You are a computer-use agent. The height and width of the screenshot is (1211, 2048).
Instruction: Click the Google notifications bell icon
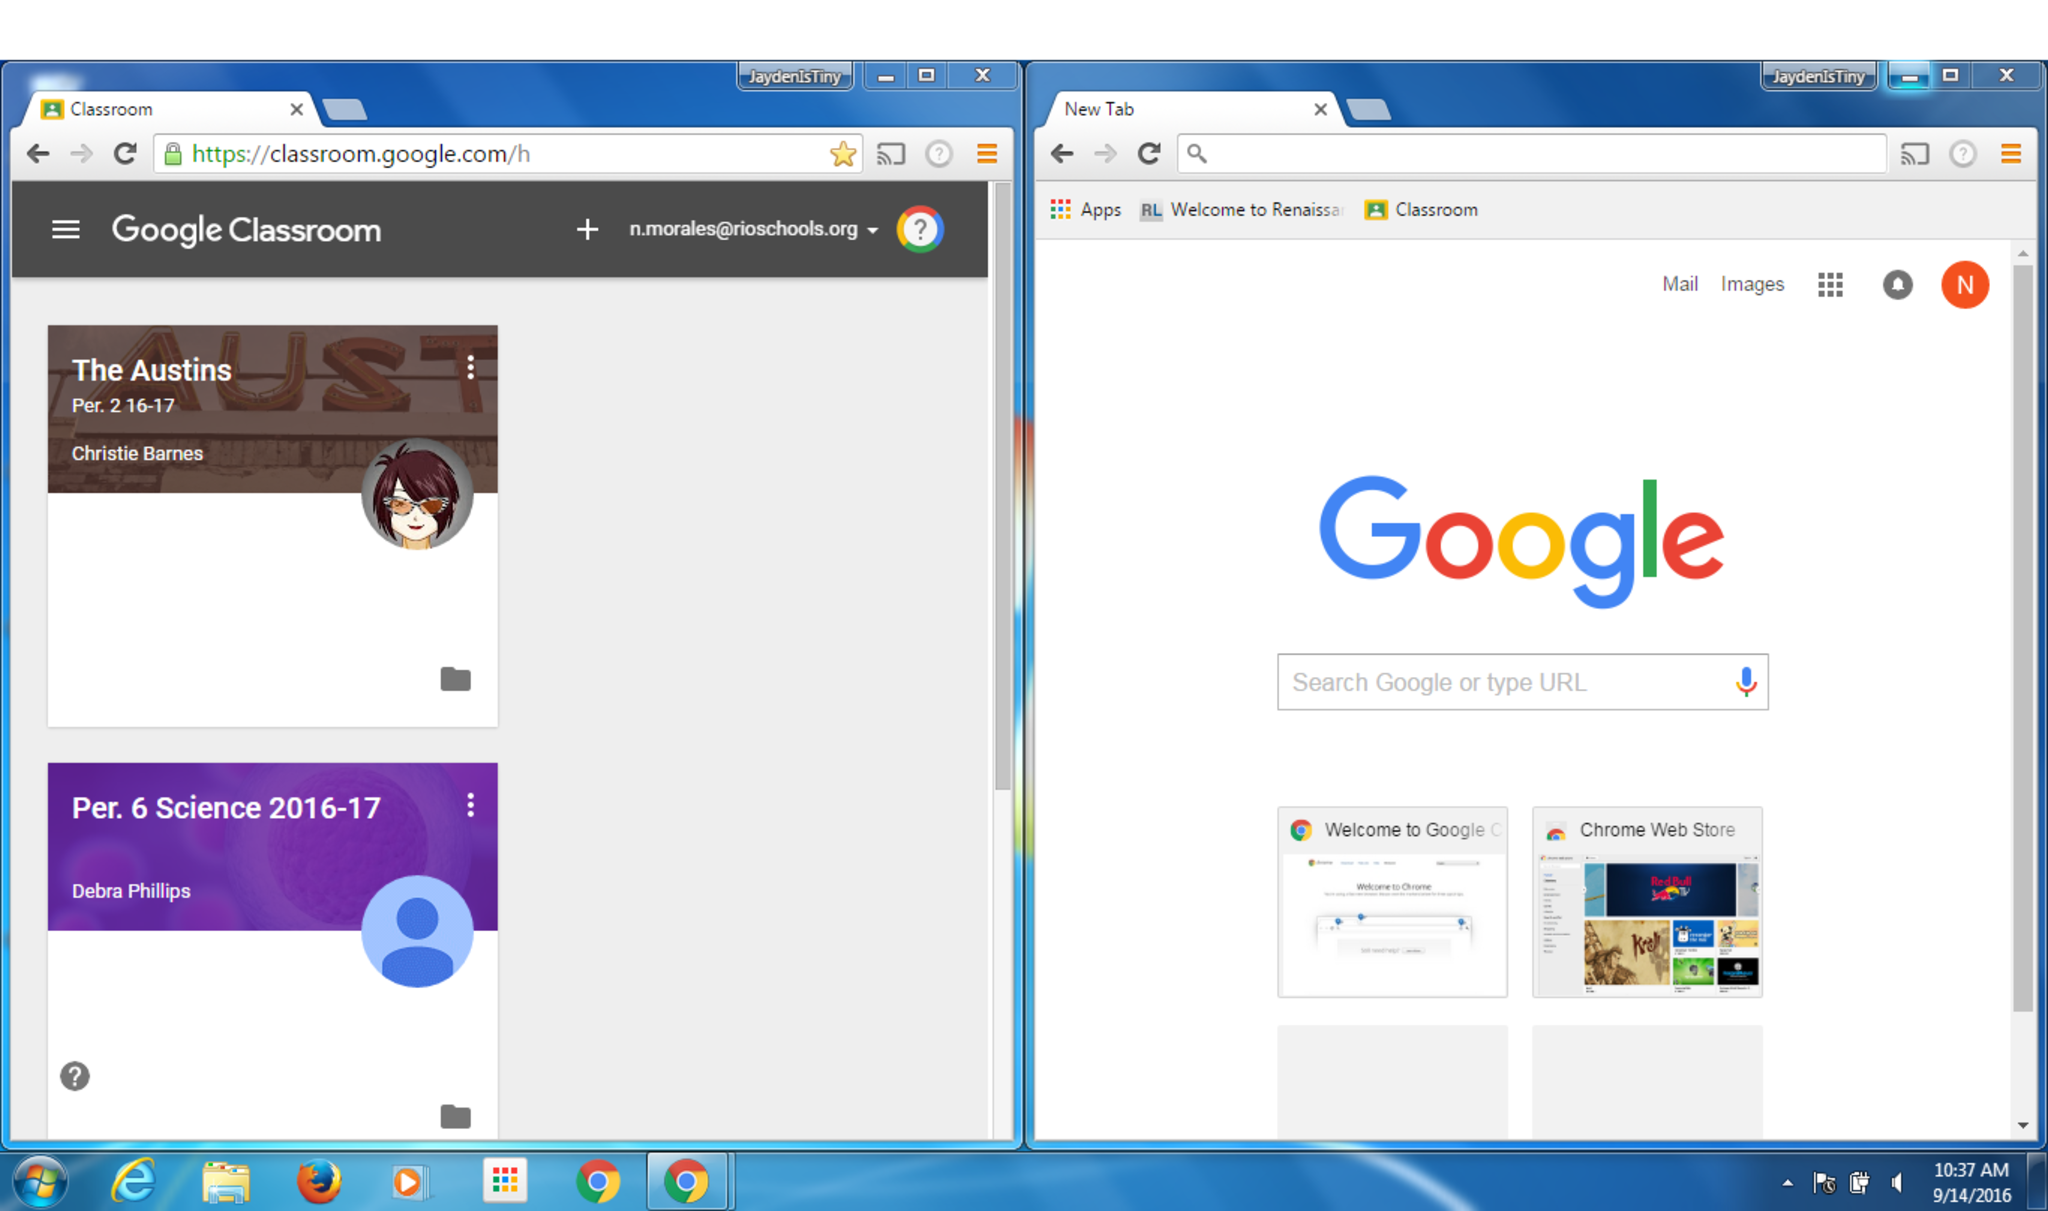[1897, 285]
